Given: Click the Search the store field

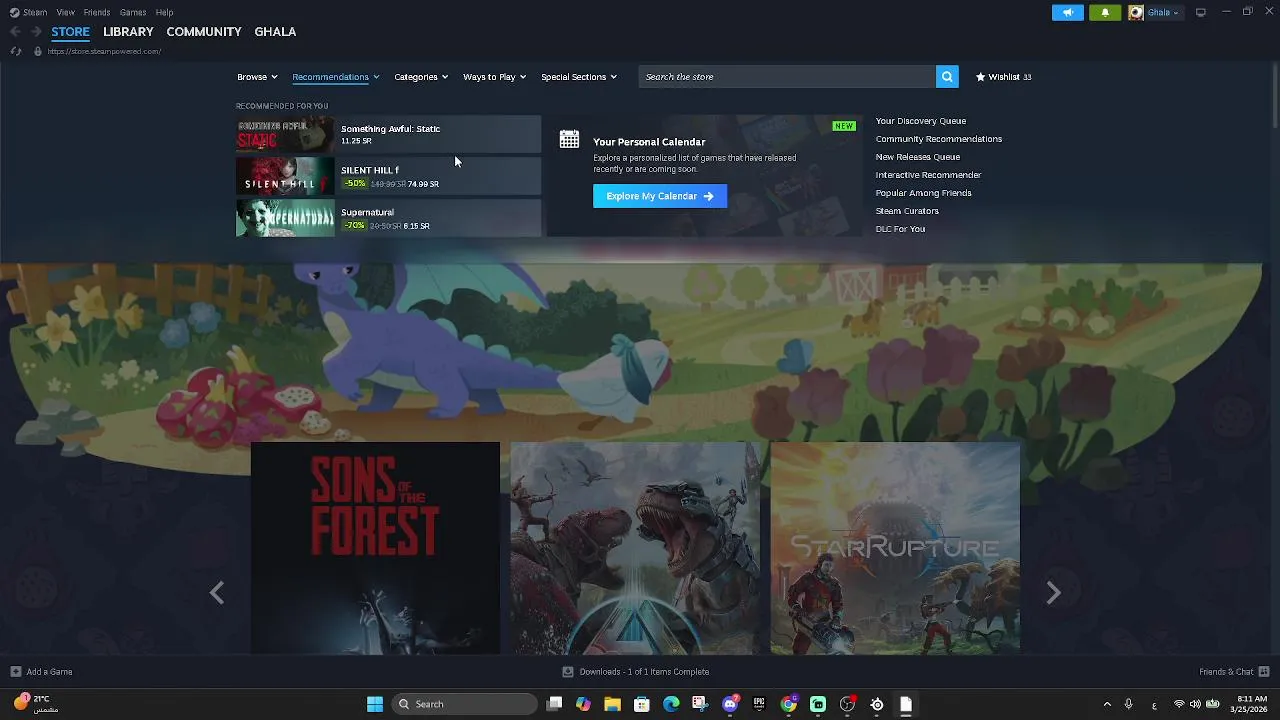Looking at the screenshot, I should [x=787, y=76].
